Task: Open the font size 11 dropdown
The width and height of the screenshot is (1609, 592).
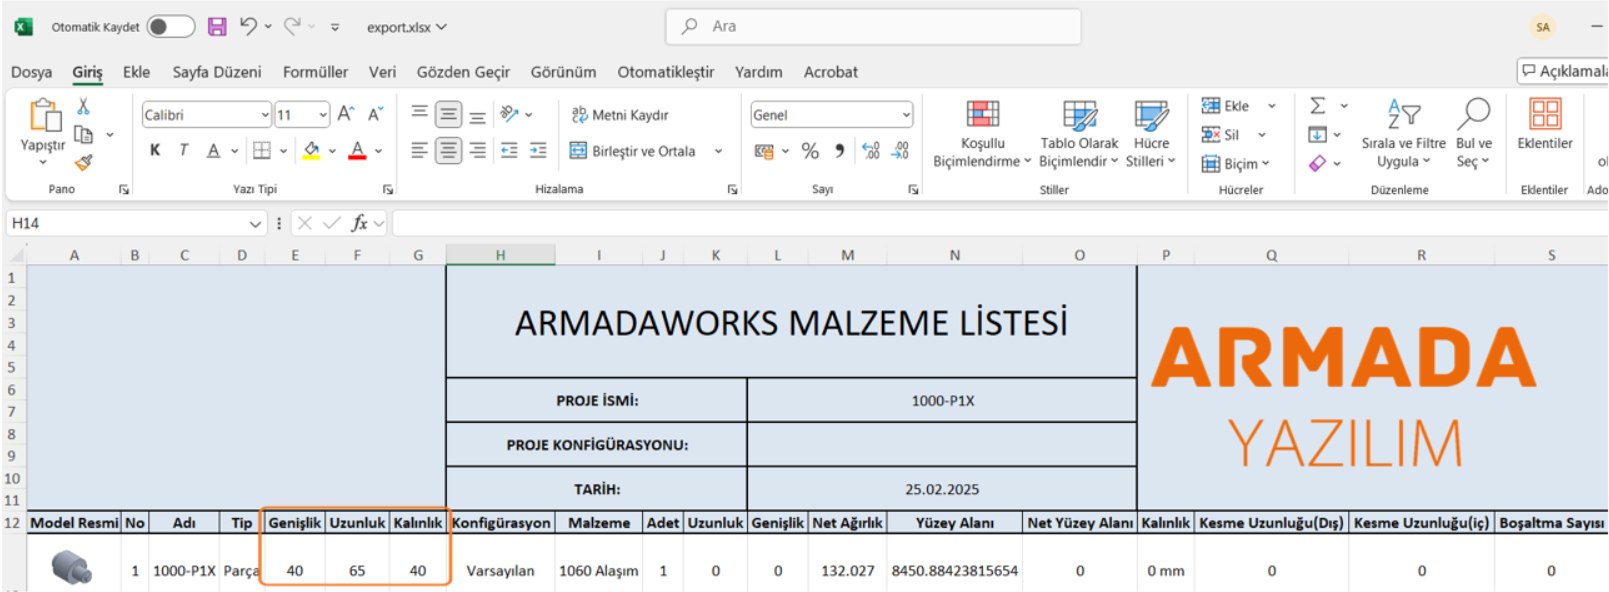Action: pyautogui.click(x=323, y=115)
